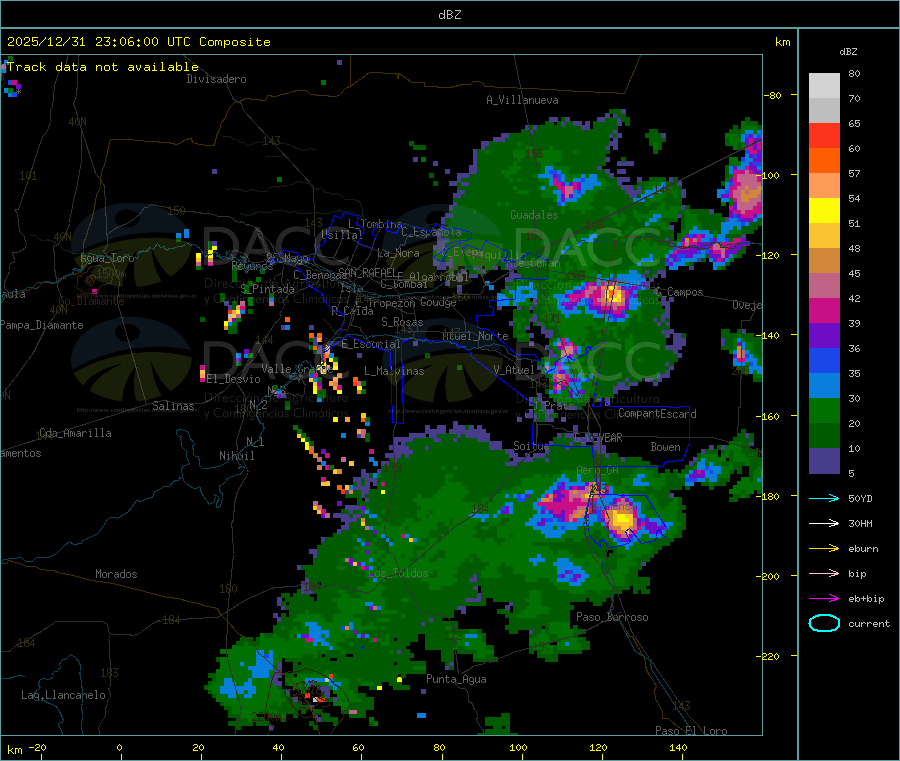Select the bright green swatch between 30 and 20
The width and height of the screenshot is (900, 761).
pyautogui.click(x=824, y=411)
